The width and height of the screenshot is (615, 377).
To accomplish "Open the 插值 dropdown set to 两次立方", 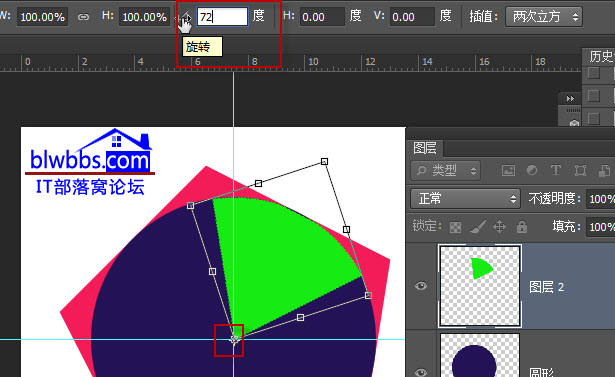I will [x=544, y=17].
